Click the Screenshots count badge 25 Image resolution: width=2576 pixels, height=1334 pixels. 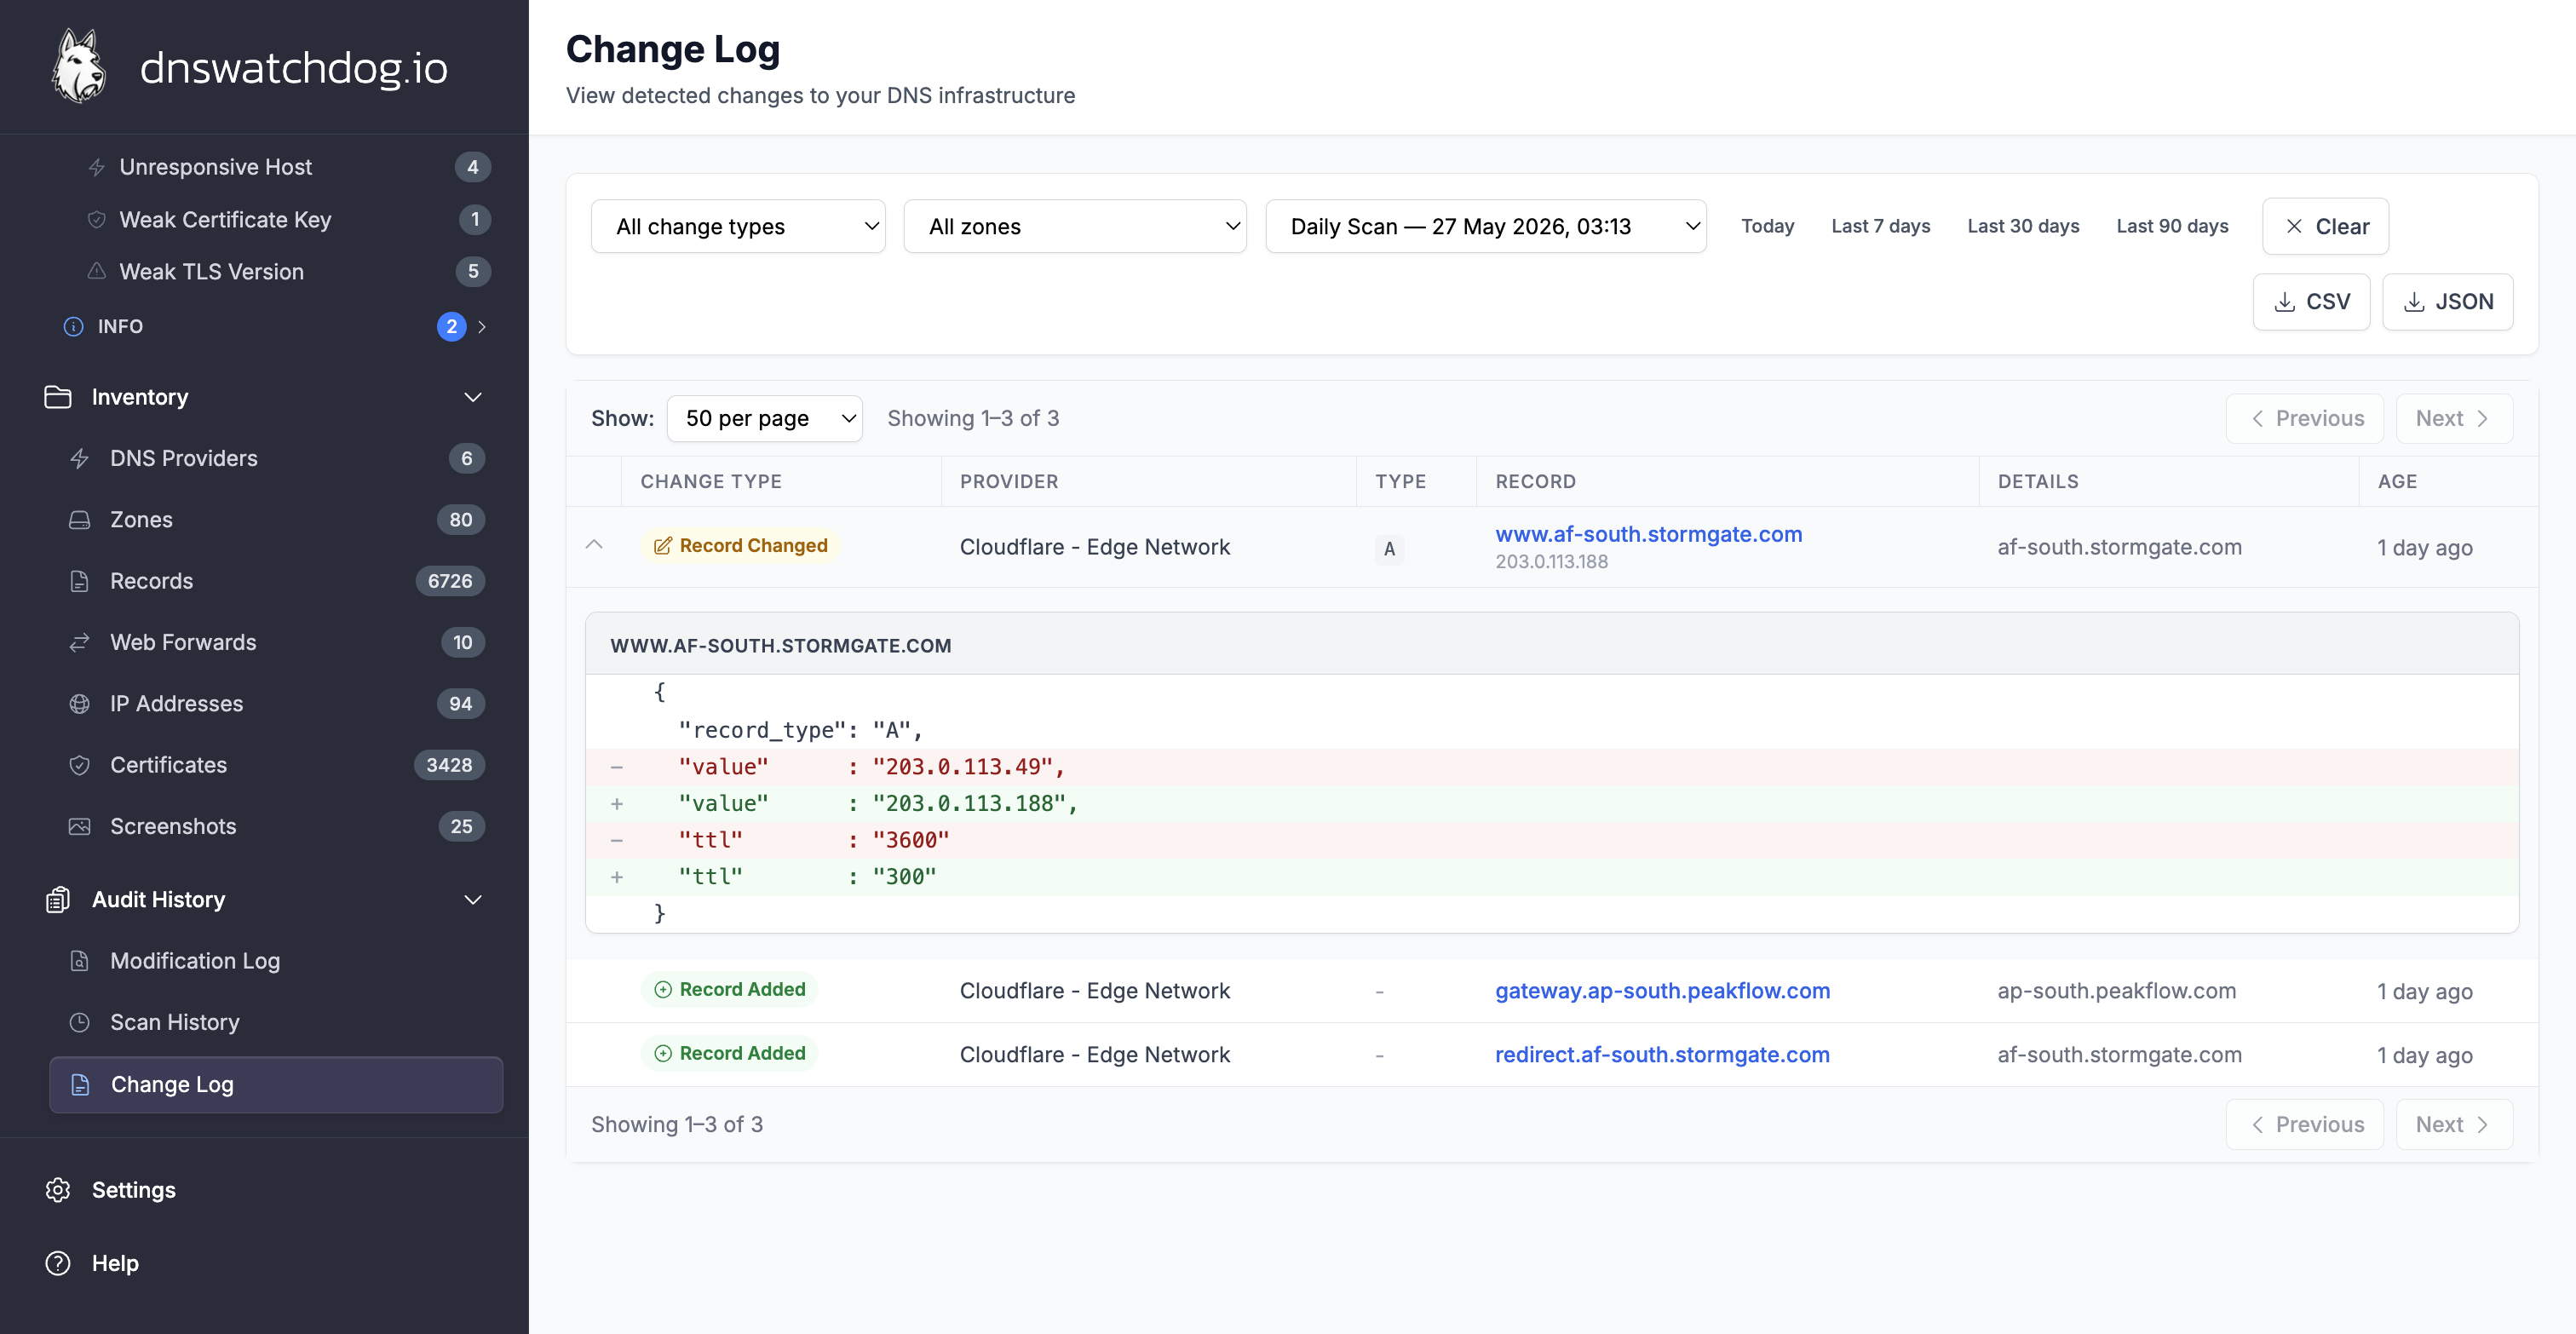click(x=461, y=826)
